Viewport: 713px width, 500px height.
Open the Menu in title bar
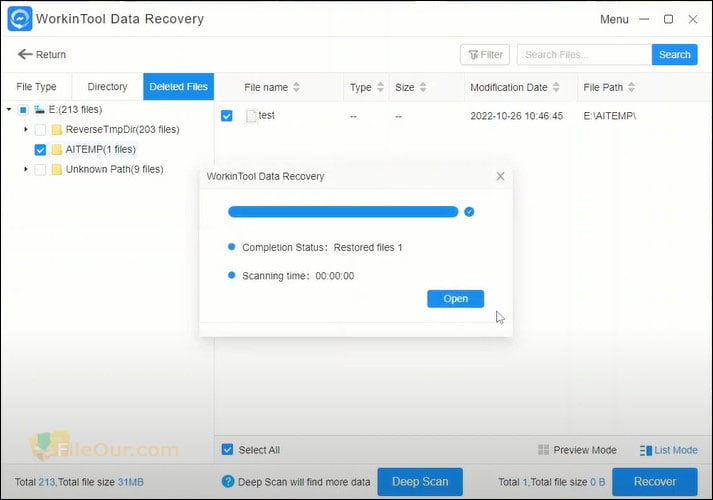pos(614,20)
